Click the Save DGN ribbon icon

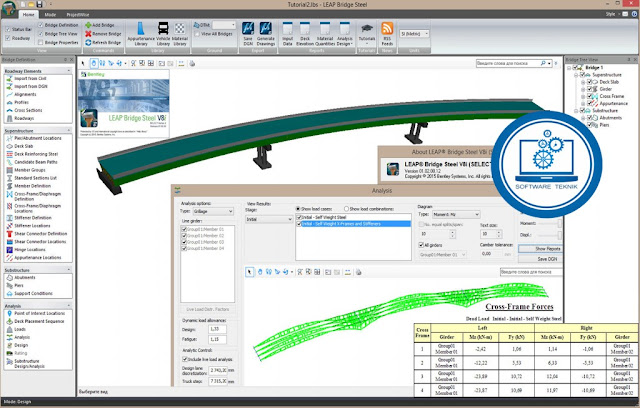click(248, 33)
